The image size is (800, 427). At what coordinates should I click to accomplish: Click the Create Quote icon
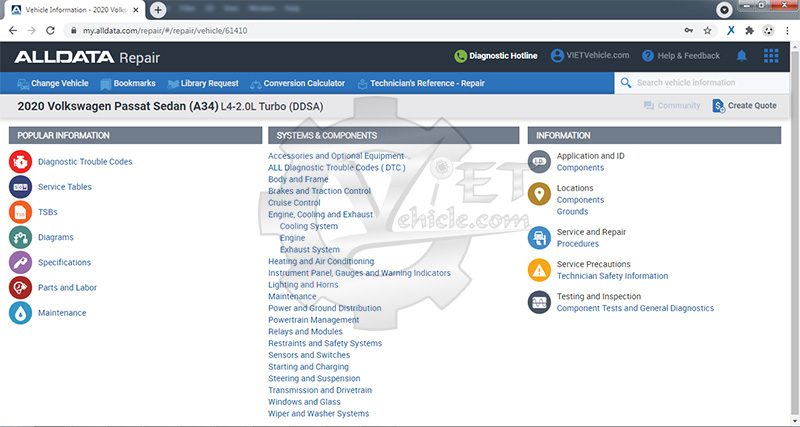point(718,106)
